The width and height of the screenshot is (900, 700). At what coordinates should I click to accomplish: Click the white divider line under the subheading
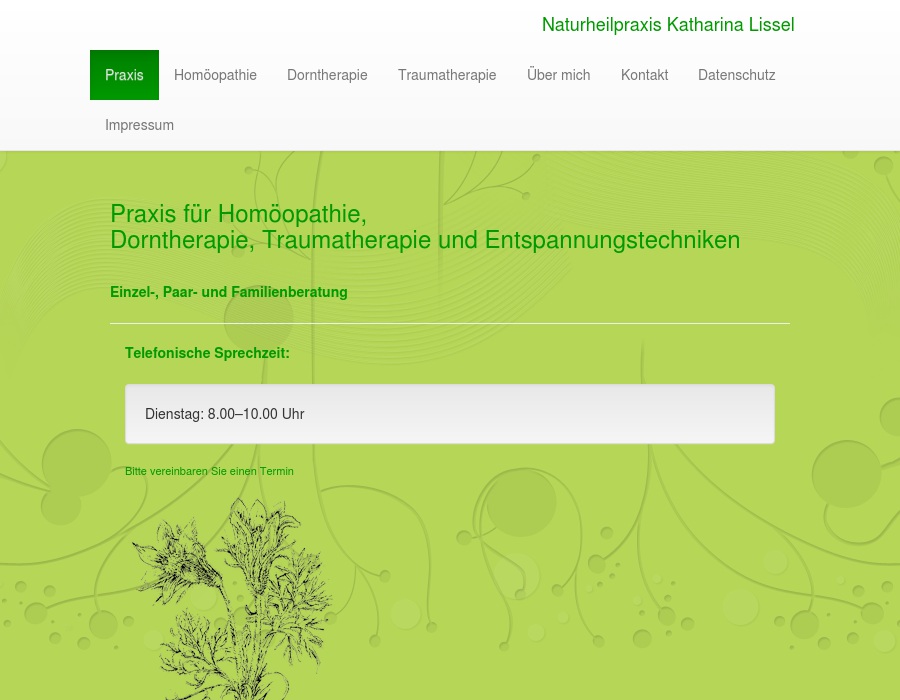click(x=450, y=323)
